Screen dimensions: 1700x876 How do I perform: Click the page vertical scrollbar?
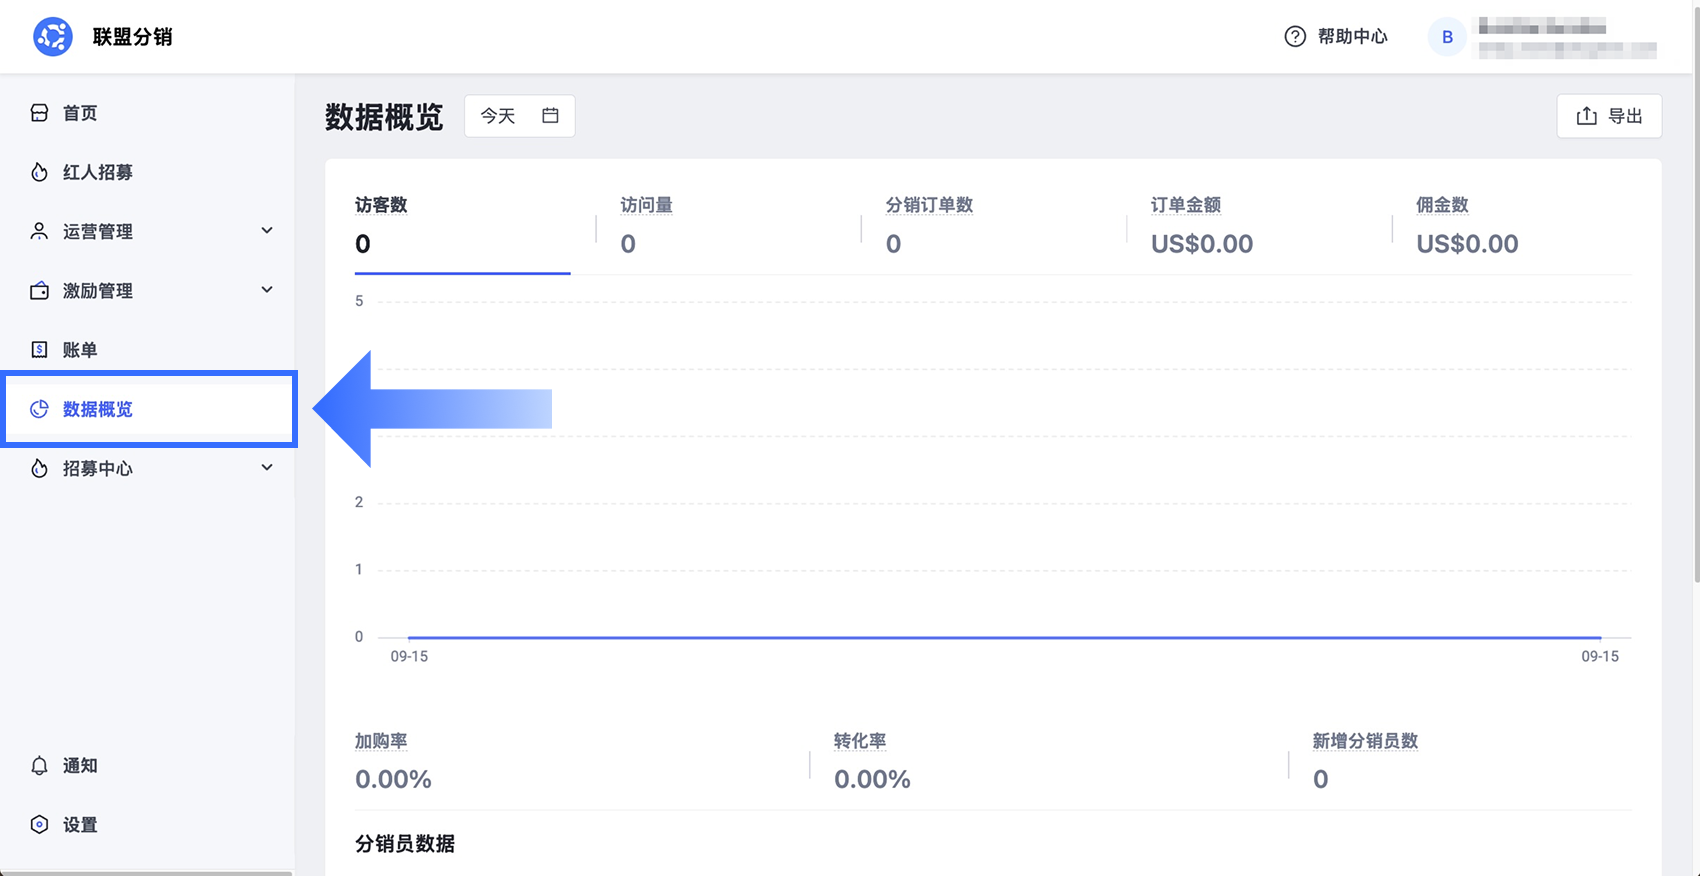coord(1696,290)
